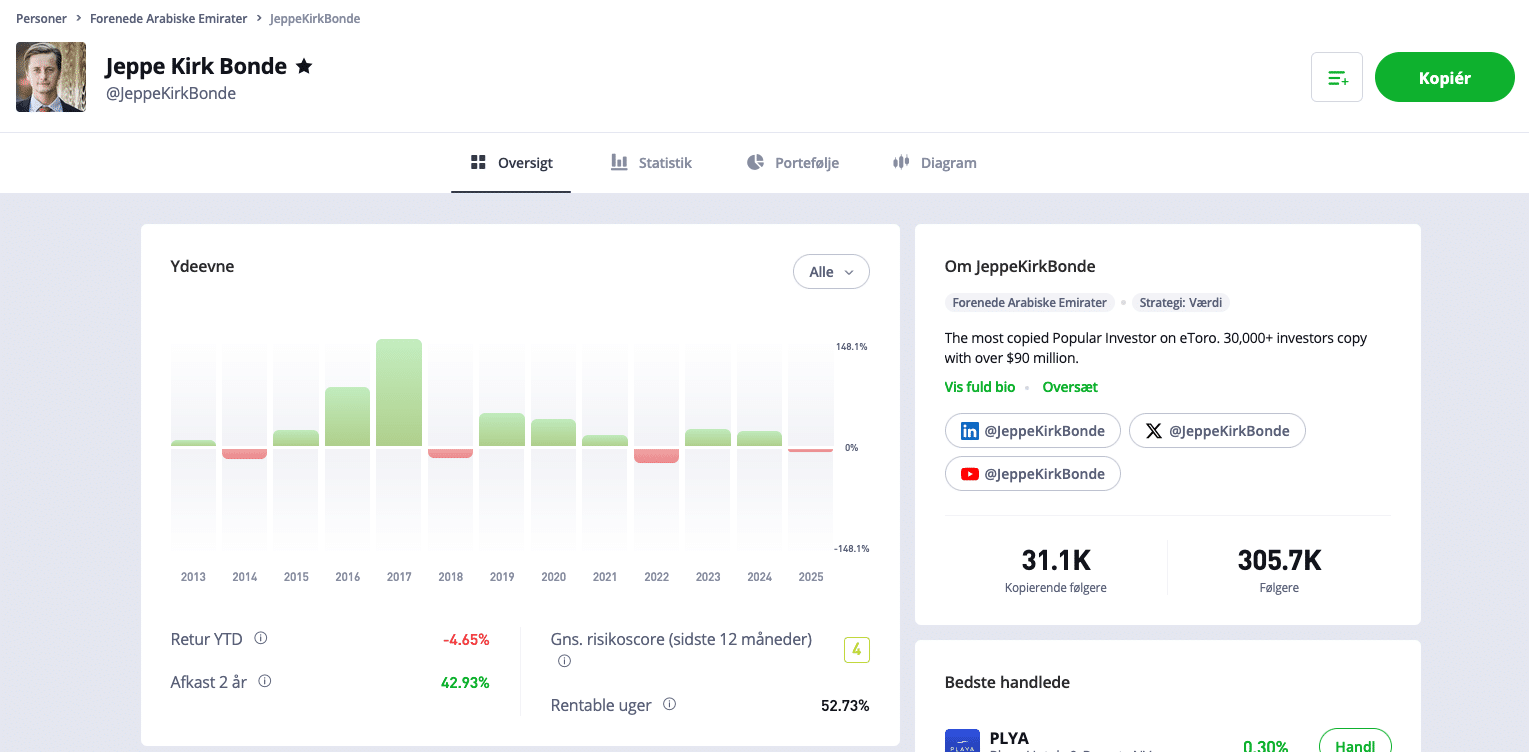Open the YouTube @JeppeKirkBonde channel link

point(1033,474)
